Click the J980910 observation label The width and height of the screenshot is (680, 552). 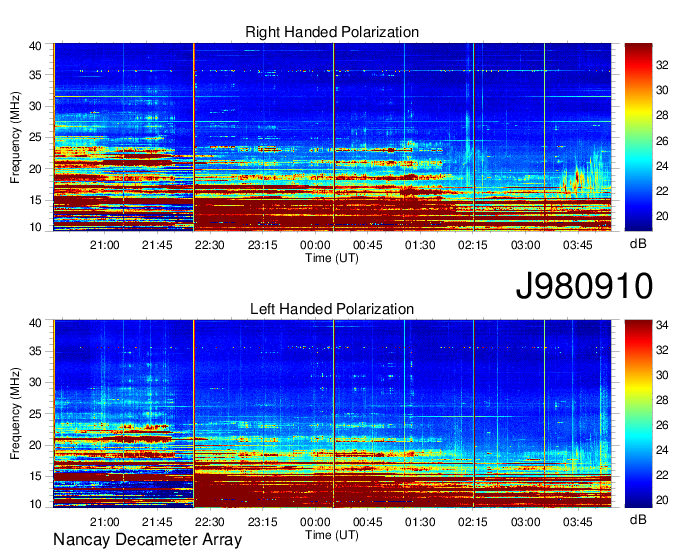(584, 286)
